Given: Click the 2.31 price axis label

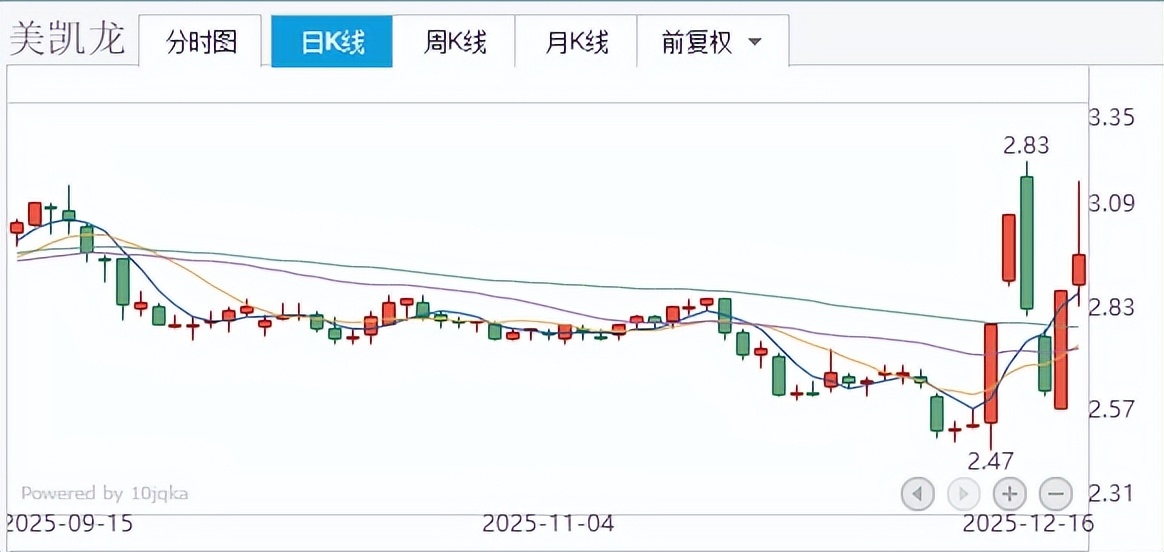Looking at the screenshot, I should (x=1111, y=493).
